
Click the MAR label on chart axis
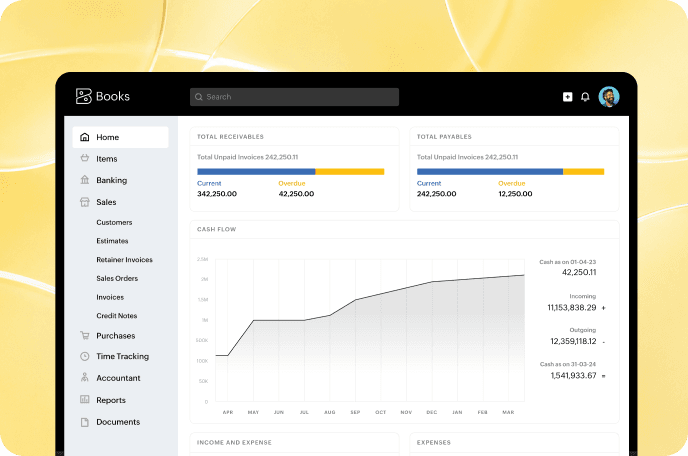(x=508, y=412)
